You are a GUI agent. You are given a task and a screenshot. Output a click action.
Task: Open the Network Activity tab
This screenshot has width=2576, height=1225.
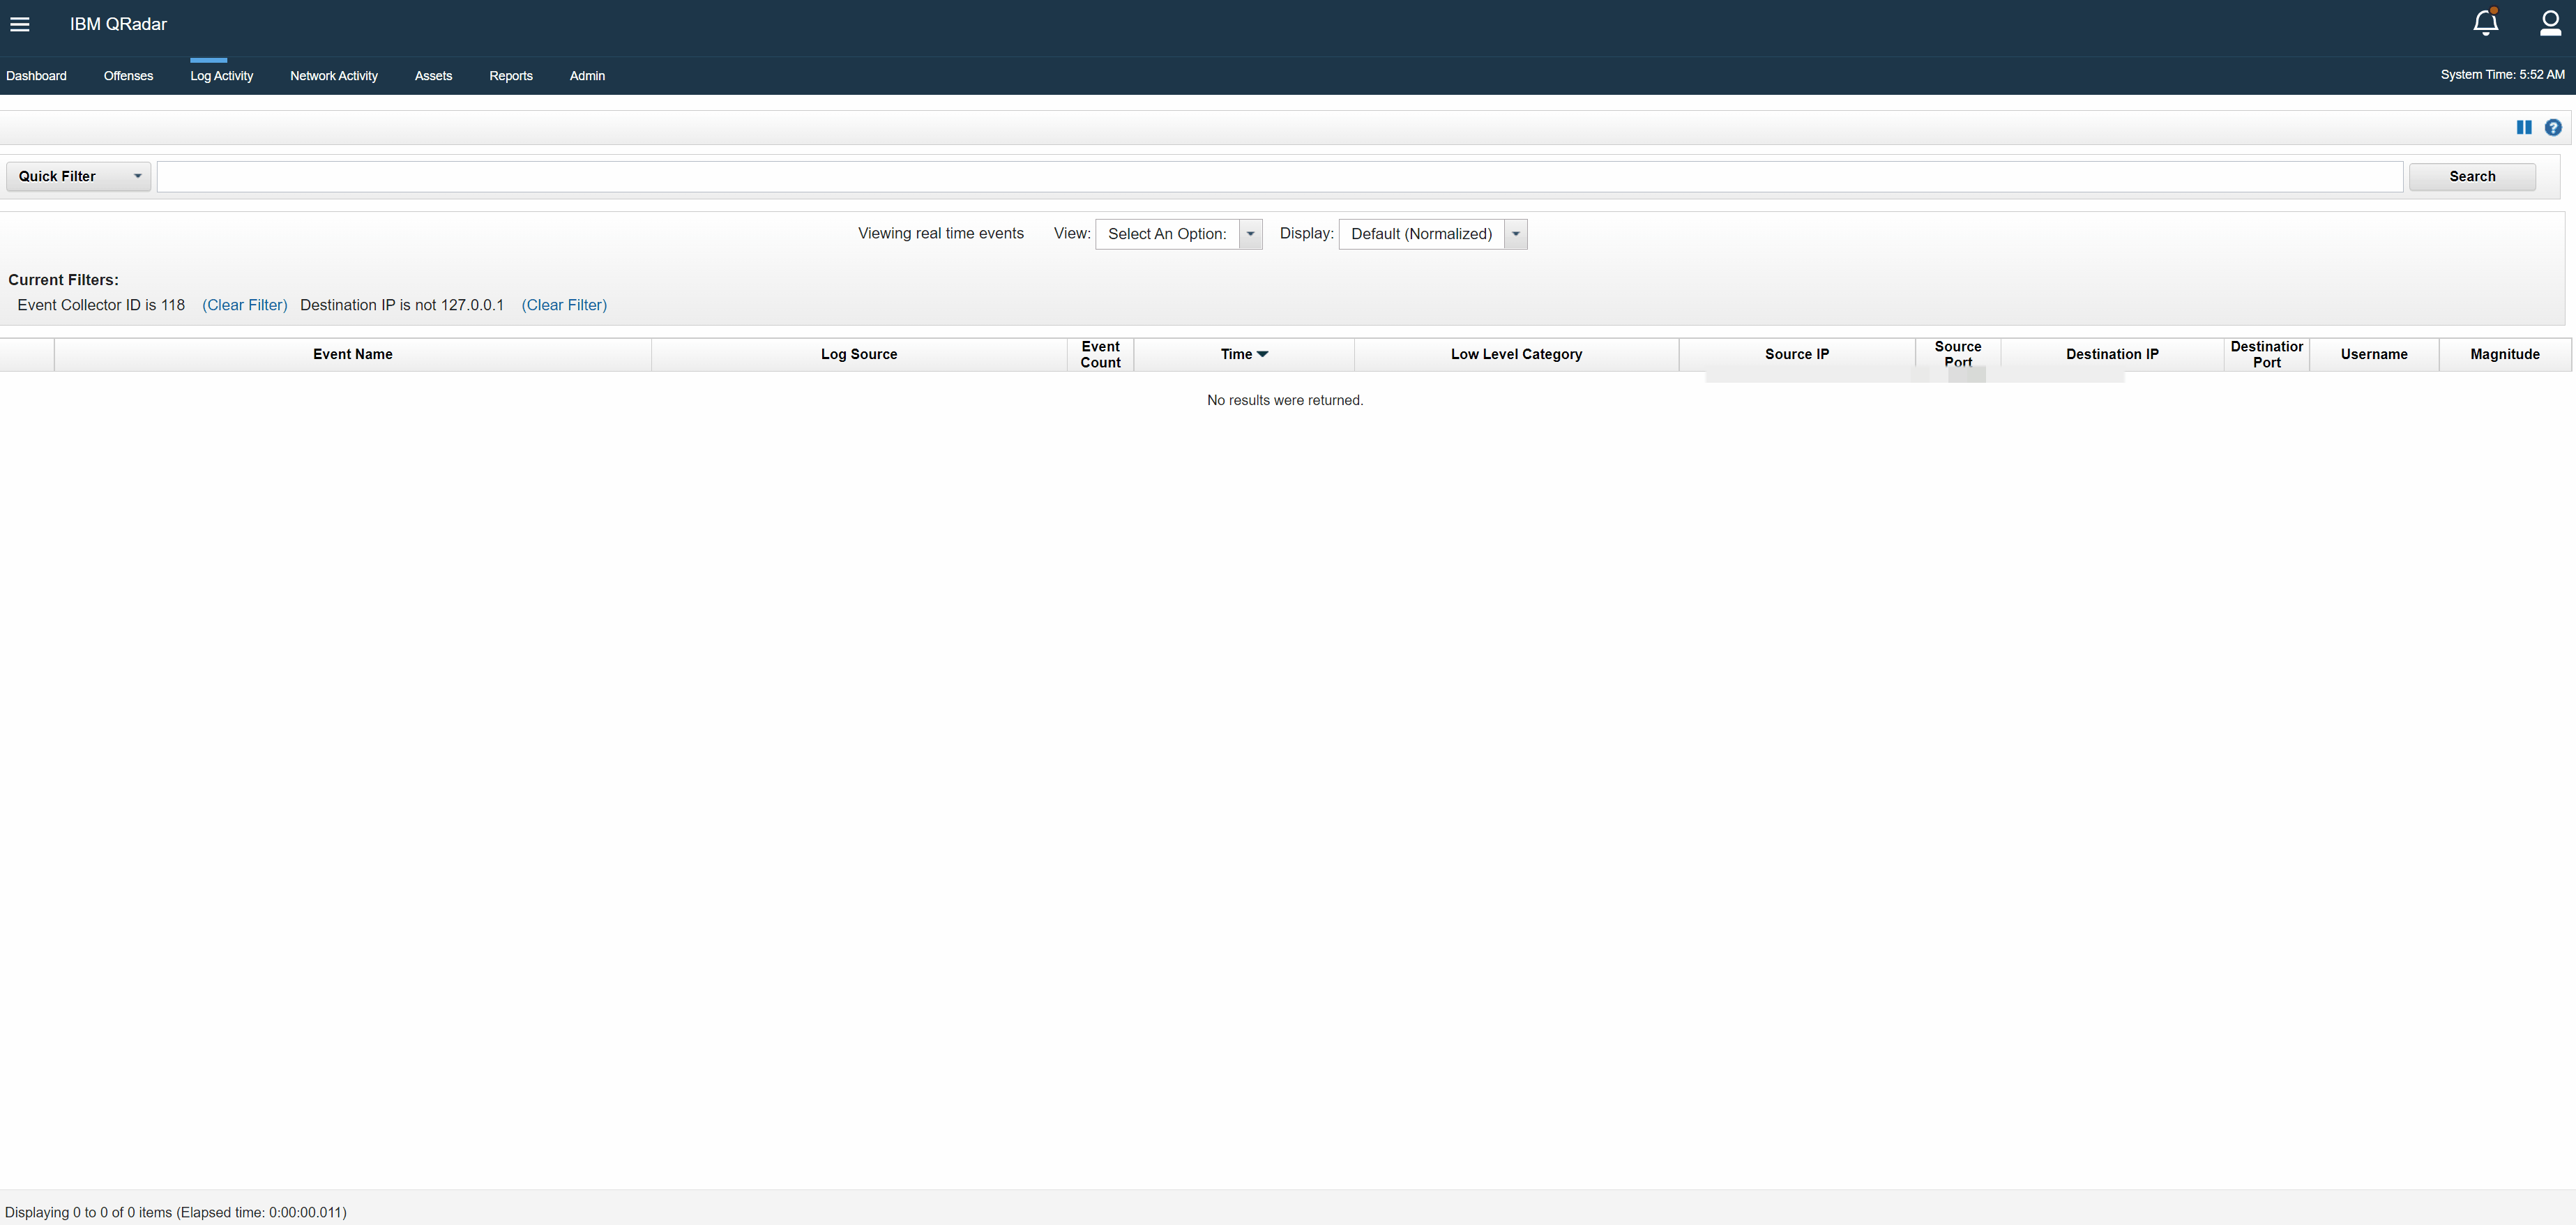click(334, 75)
